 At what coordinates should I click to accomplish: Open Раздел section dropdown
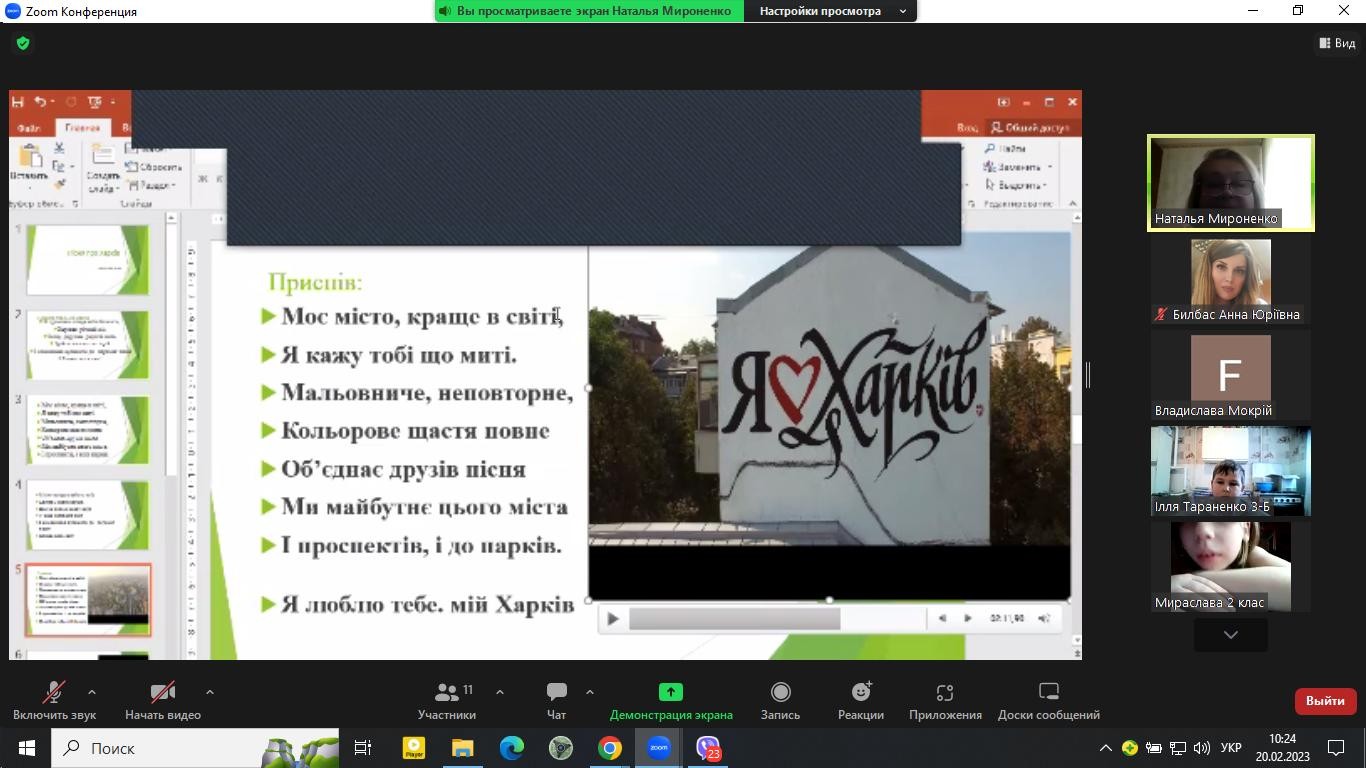(152, 185)
